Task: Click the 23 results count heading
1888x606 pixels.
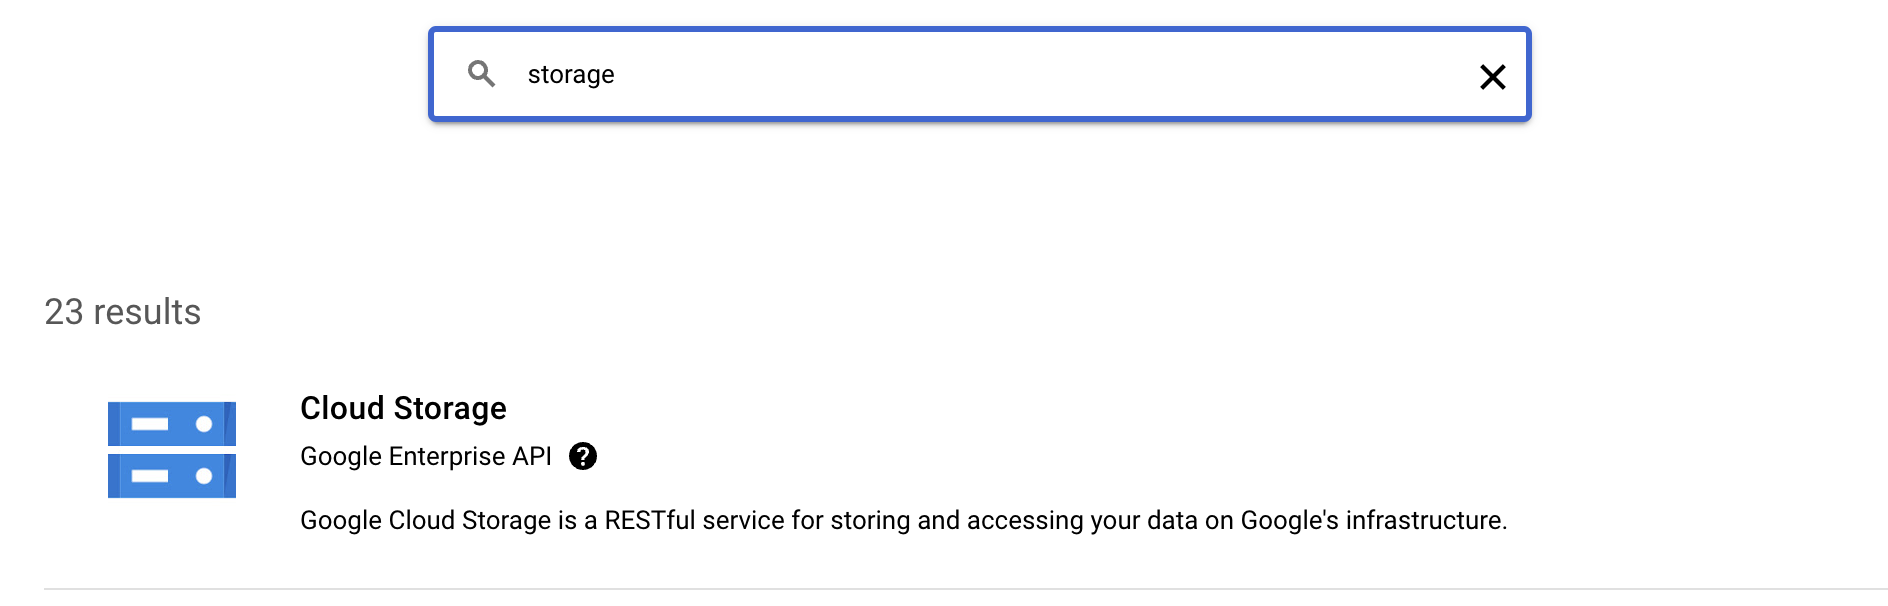Action: click(x=122, y=312)
